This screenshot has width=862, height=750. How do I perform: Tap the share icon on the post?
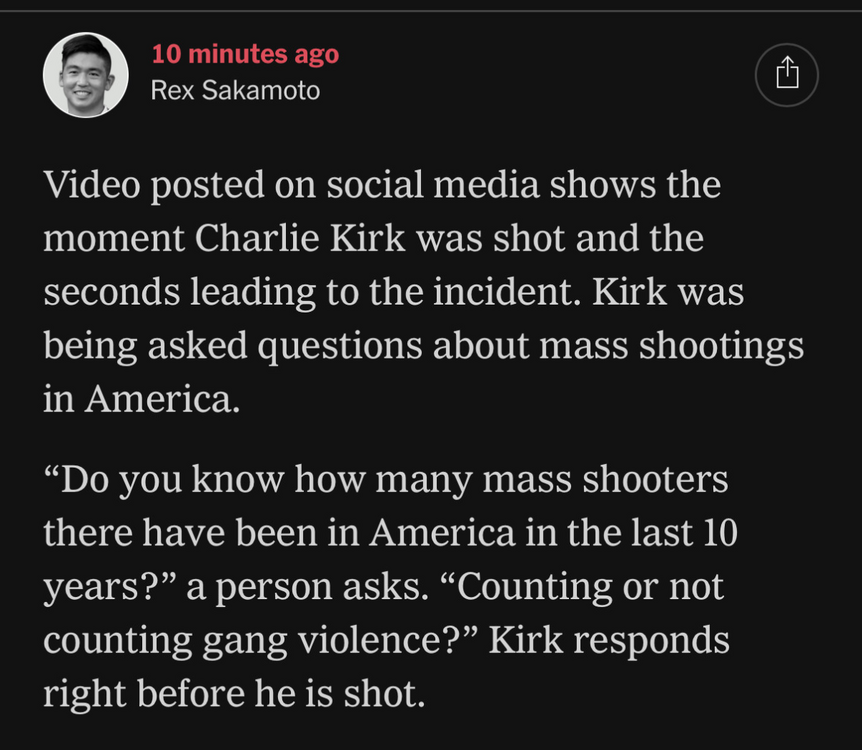787,74
